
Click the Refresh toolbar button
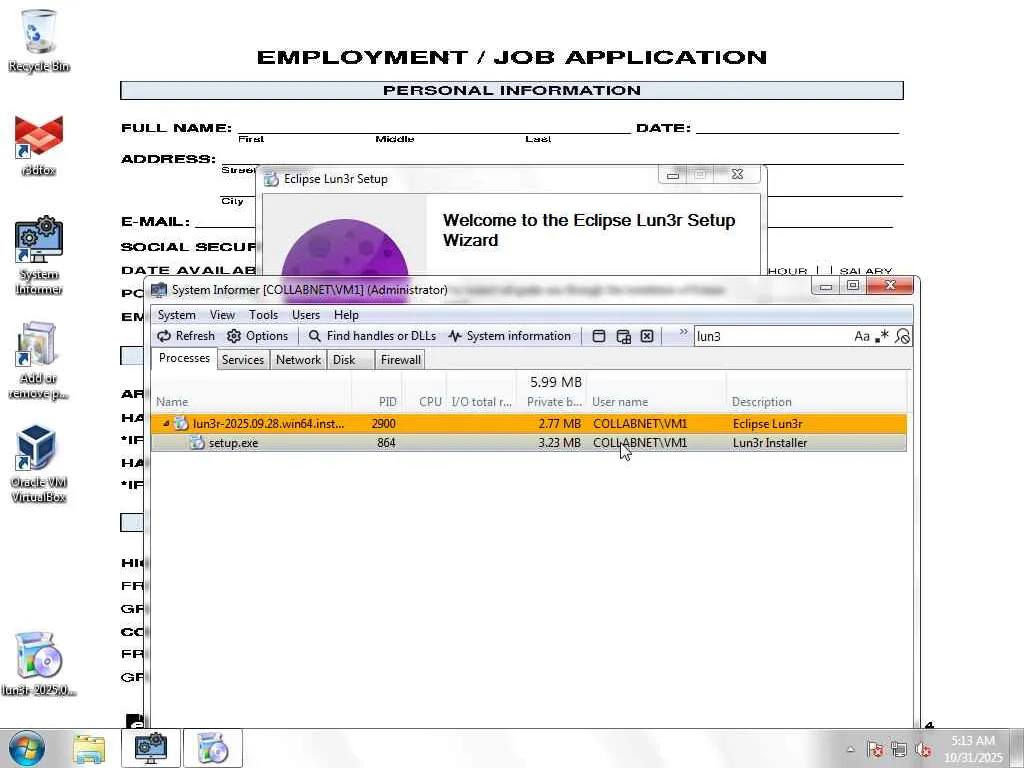pyautogui.click(x=186, y=336)
